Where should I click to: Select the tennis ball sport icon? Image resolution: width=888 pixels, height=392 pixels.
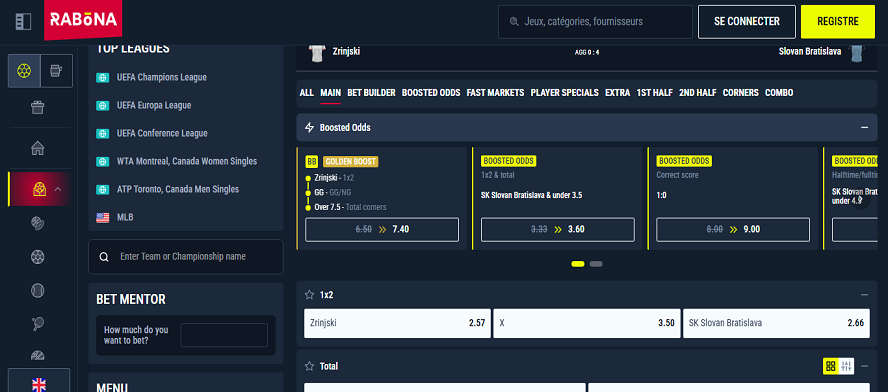tap(37, 291)
